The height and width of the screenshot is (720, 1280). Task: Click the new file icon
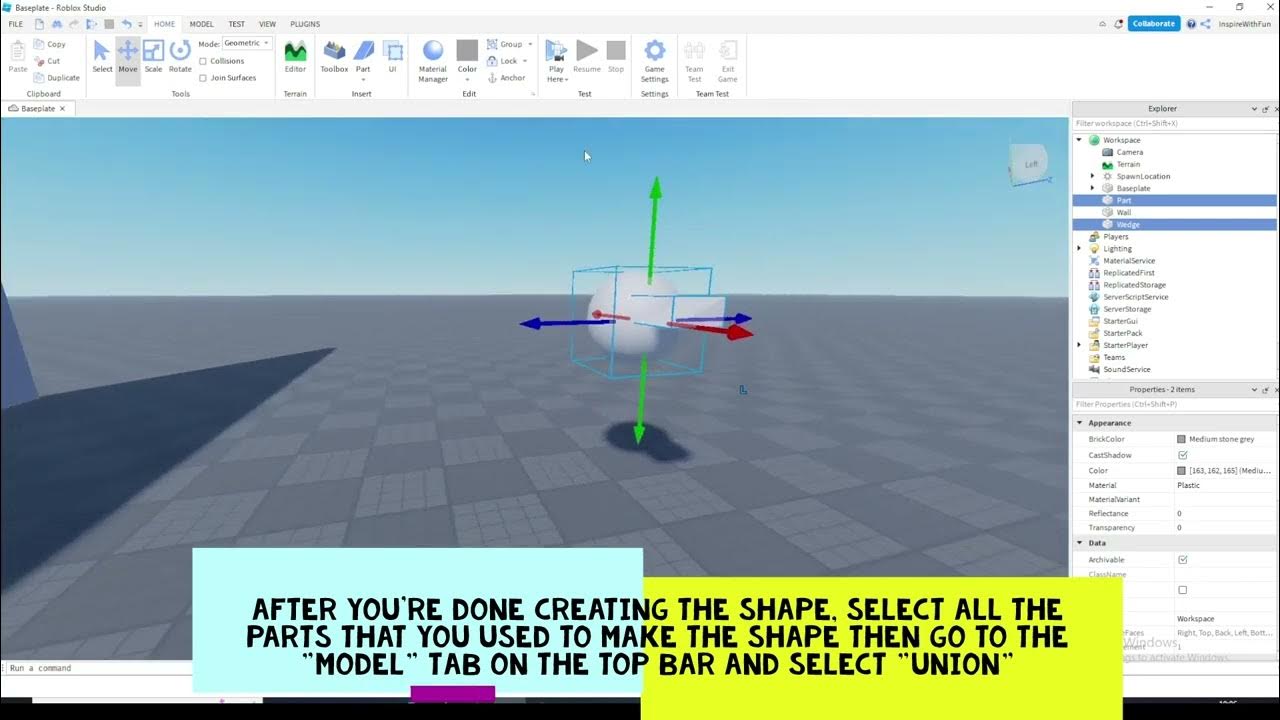(x=39, y=24)
